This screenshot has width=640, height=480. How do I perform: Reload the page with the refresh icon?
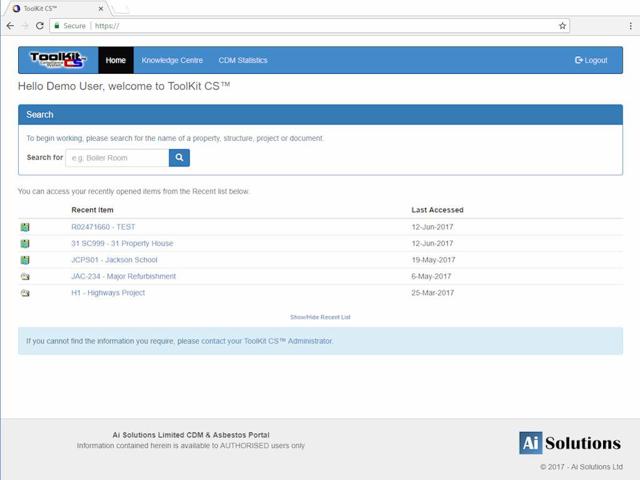point(40,26)
